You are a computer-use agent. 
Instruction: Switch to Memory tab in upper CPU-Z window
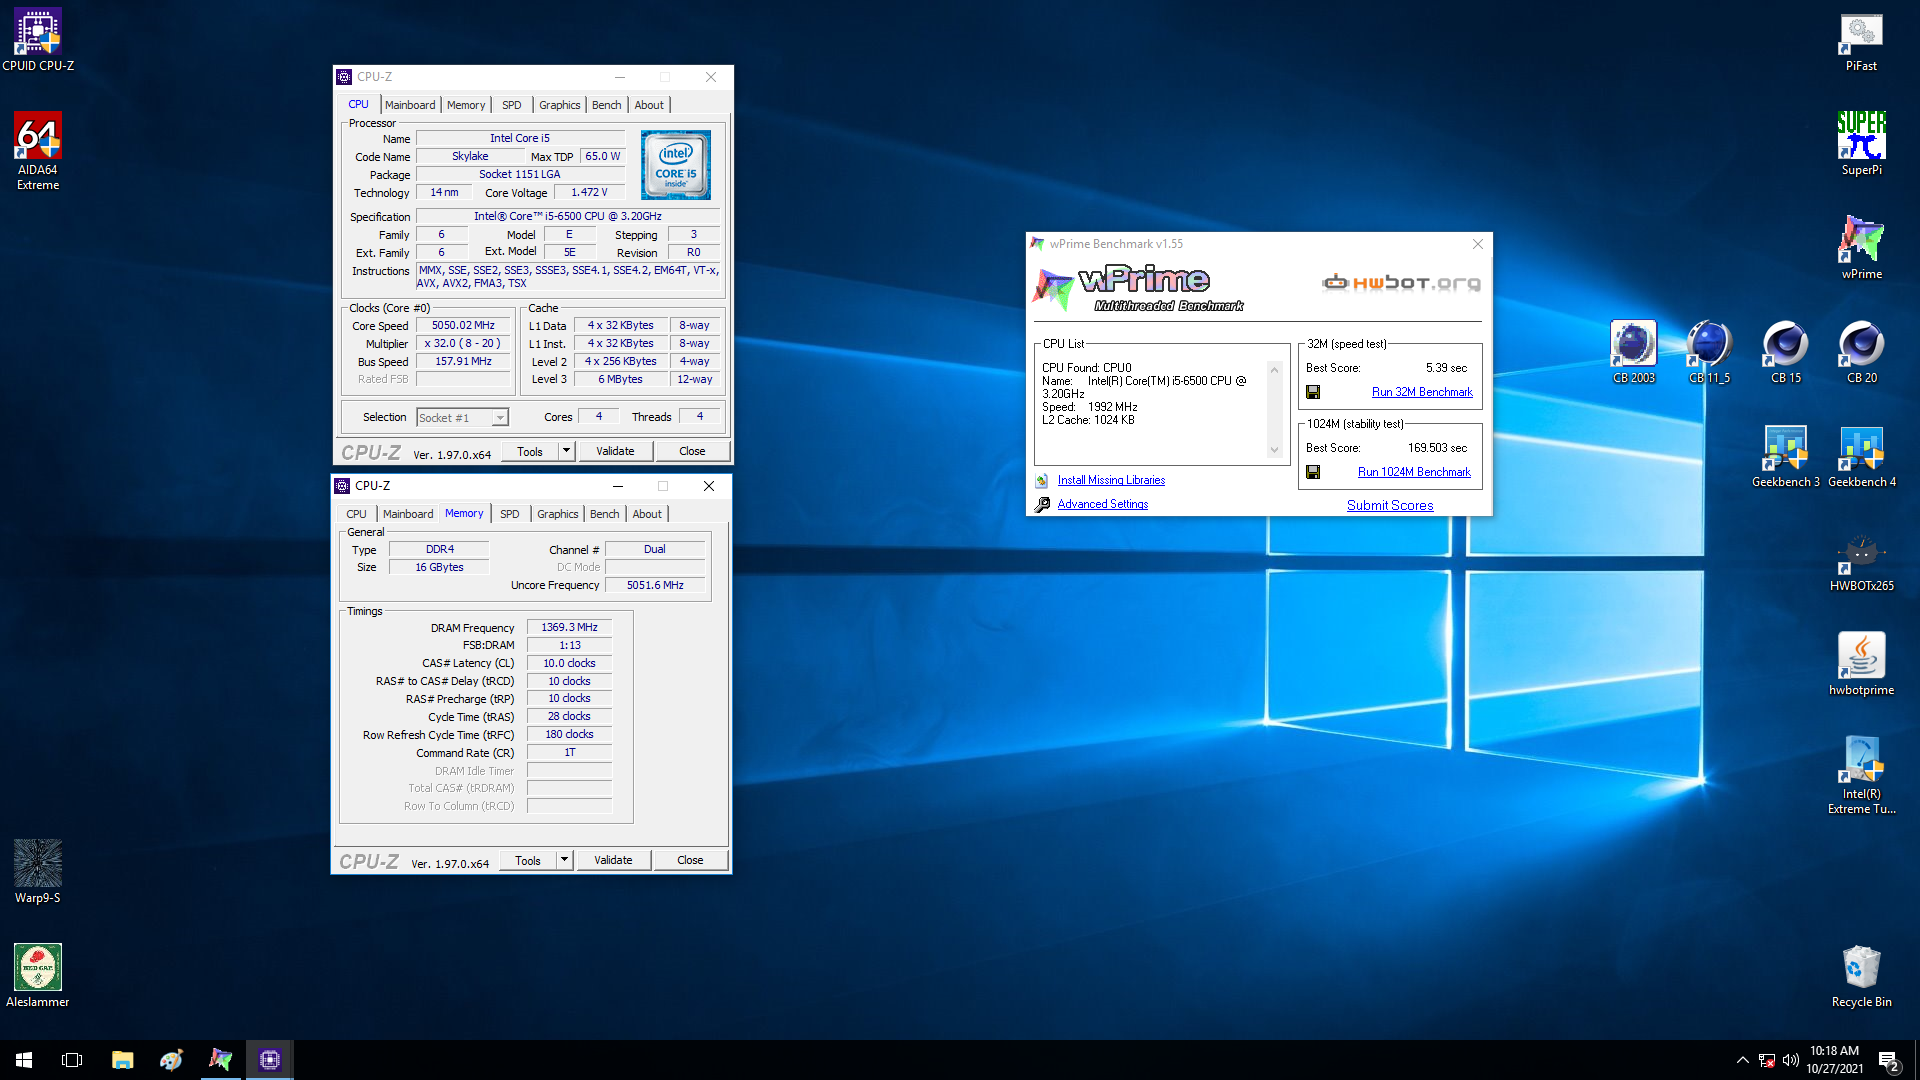pyautogui.click(x=466, y=105)
